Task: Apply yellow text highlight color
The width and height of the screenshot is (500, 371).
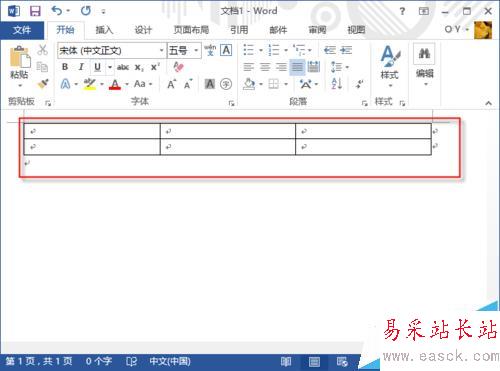Action: tap(90, 84)
